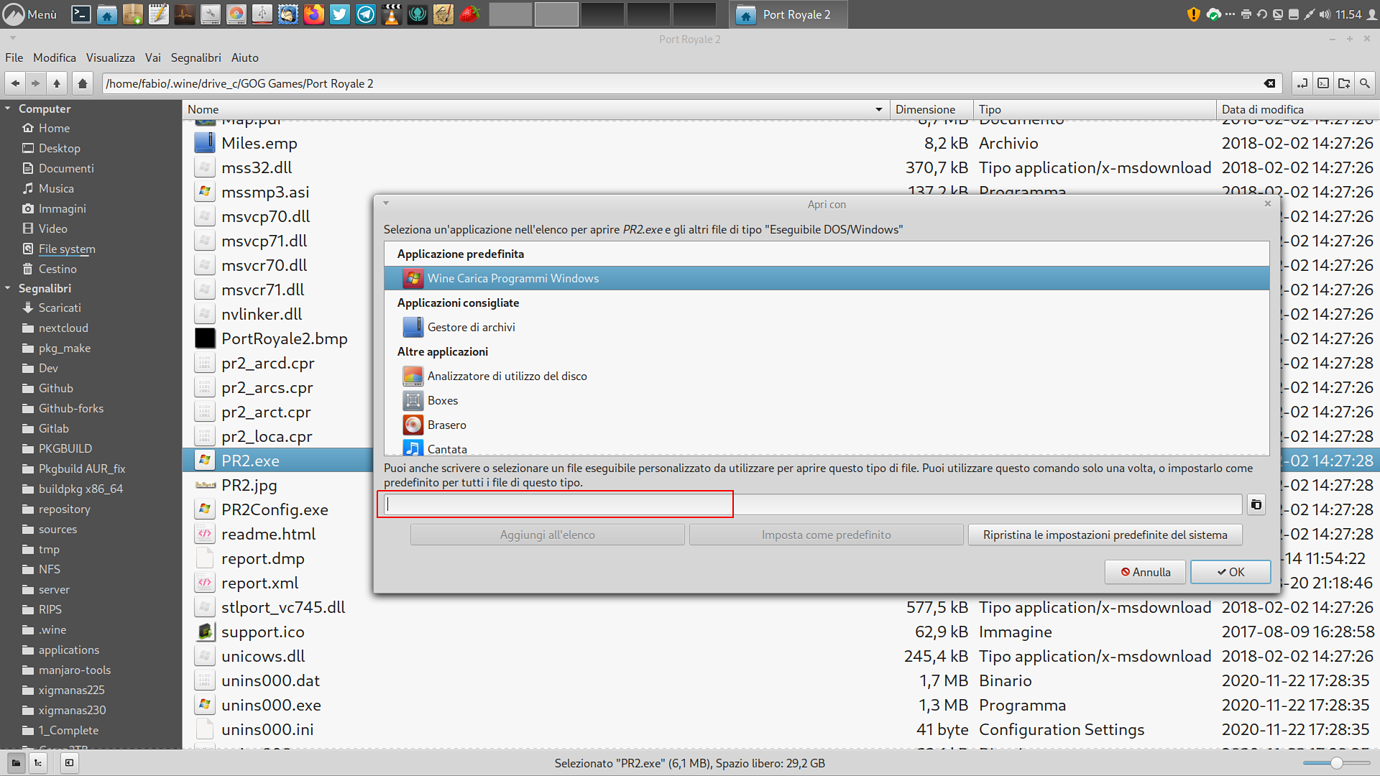Go back with the left arrow button

[x=15, y=84]
